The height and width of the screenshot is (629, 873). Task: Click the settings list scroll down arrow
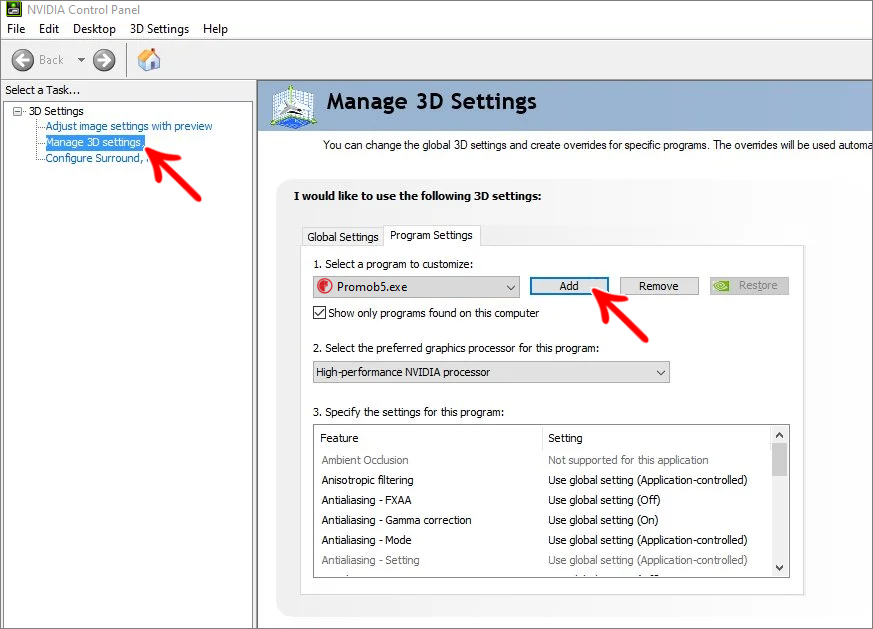coord(779,568)
